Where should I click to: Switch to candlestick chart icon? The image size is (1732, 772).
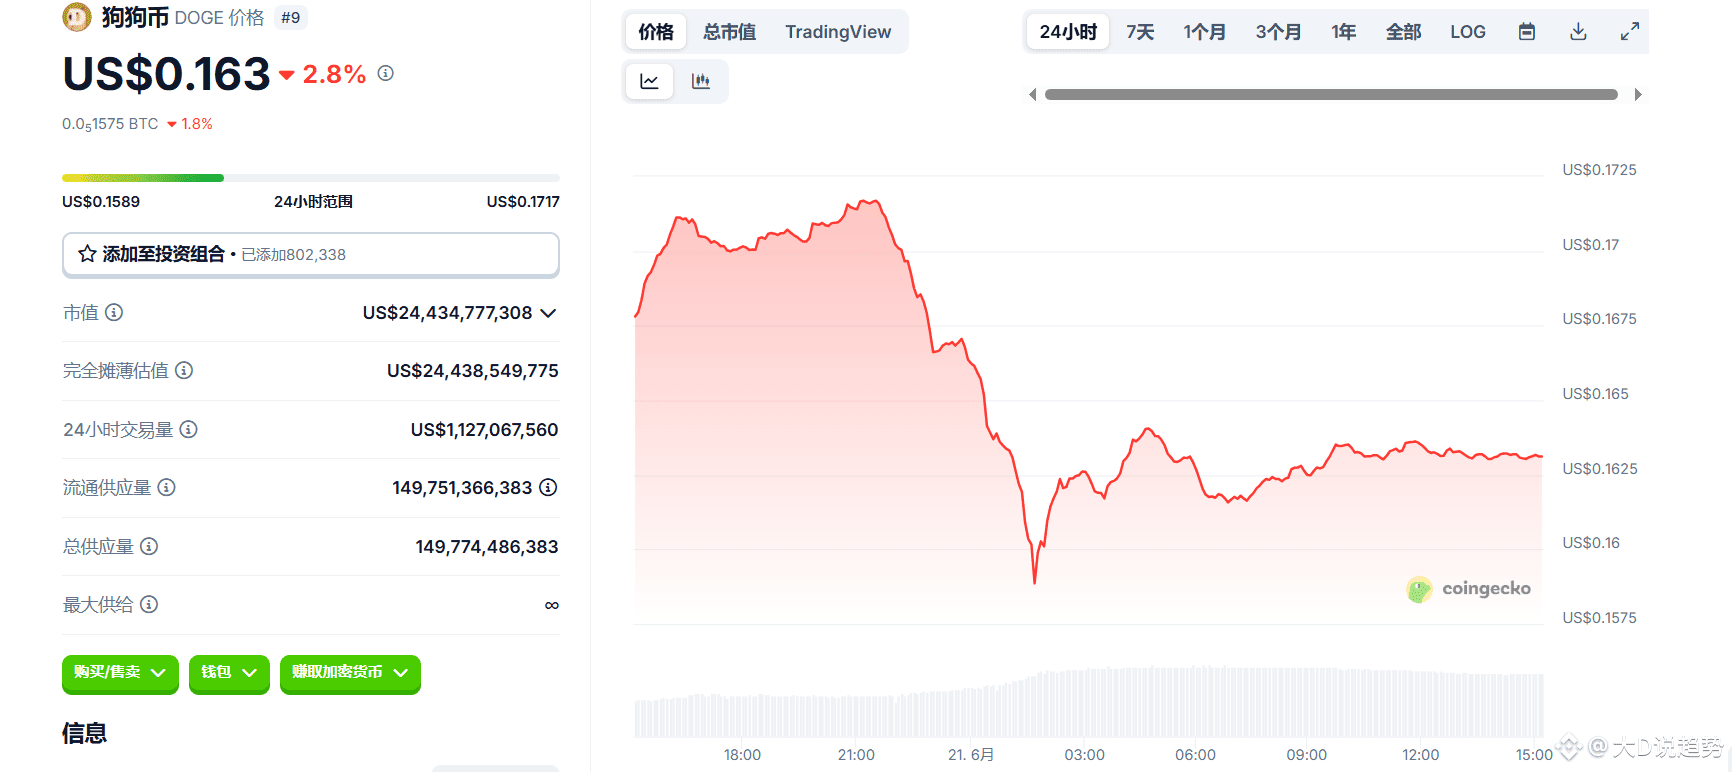[x=701, y=82]
